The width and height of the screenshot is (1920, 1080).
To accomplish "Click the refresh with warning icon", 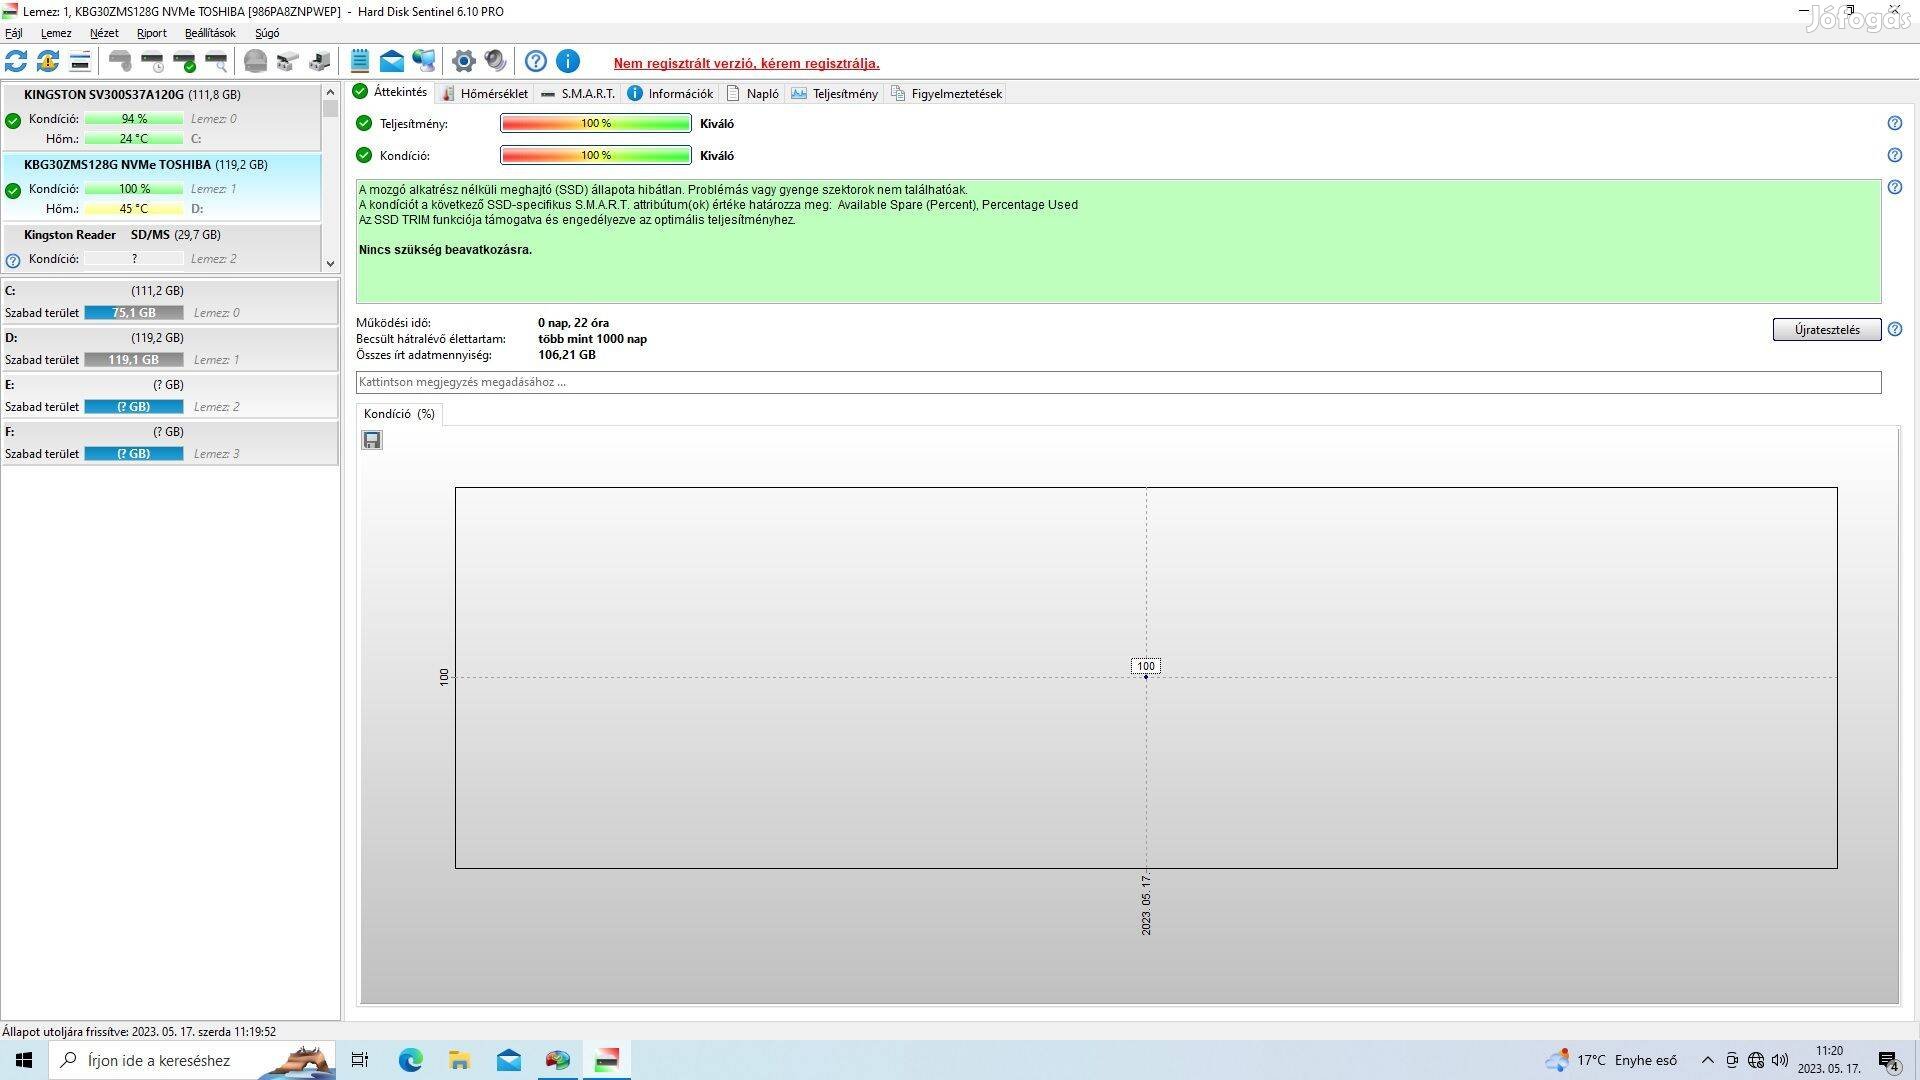I will 47,61.
